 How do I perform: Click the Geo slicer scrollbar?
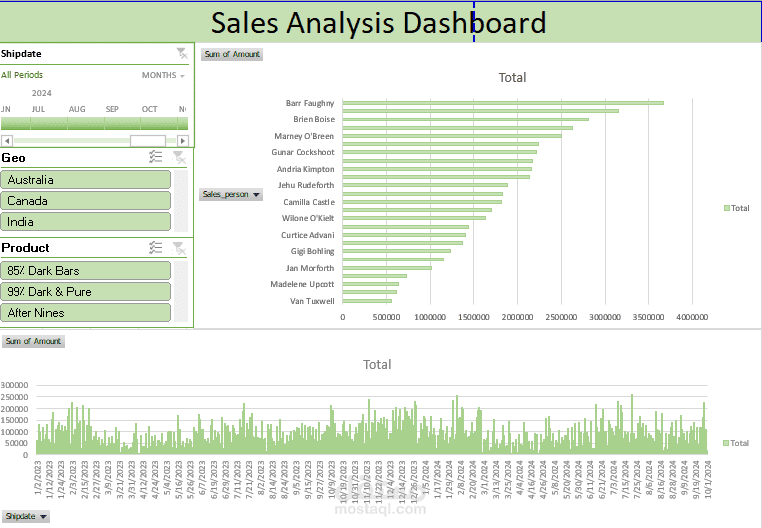click(x=181, y=200)
